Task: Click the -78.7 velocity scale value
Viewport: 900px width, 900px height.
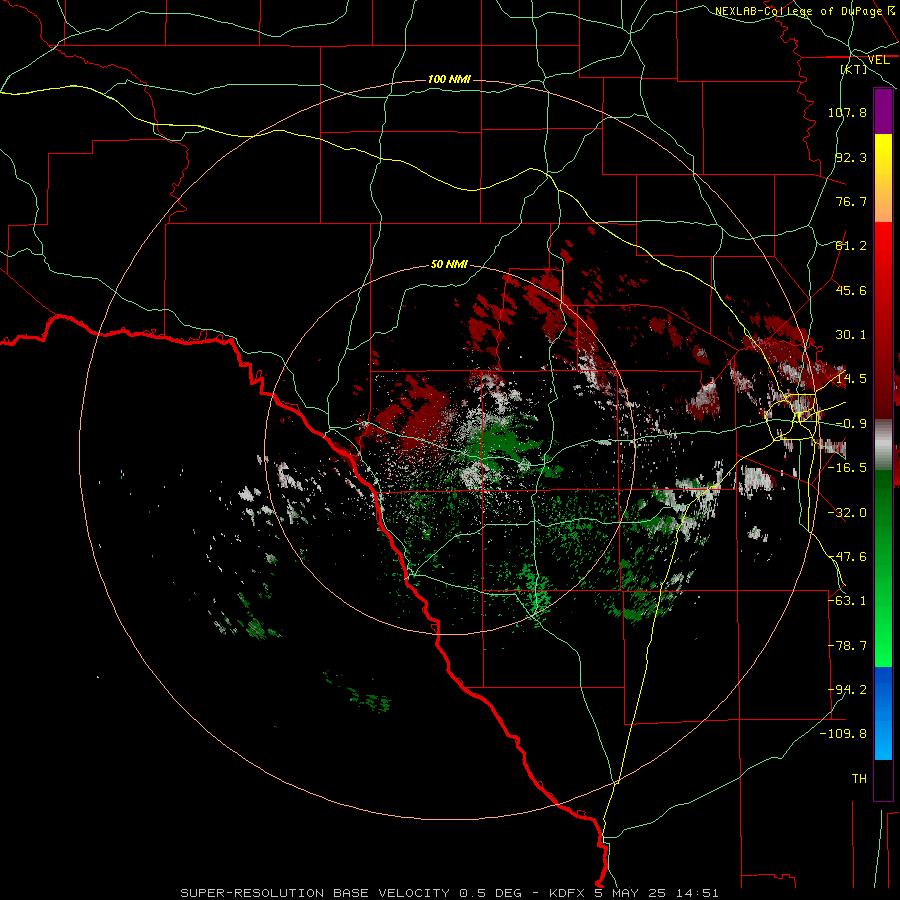Action: 847,646
